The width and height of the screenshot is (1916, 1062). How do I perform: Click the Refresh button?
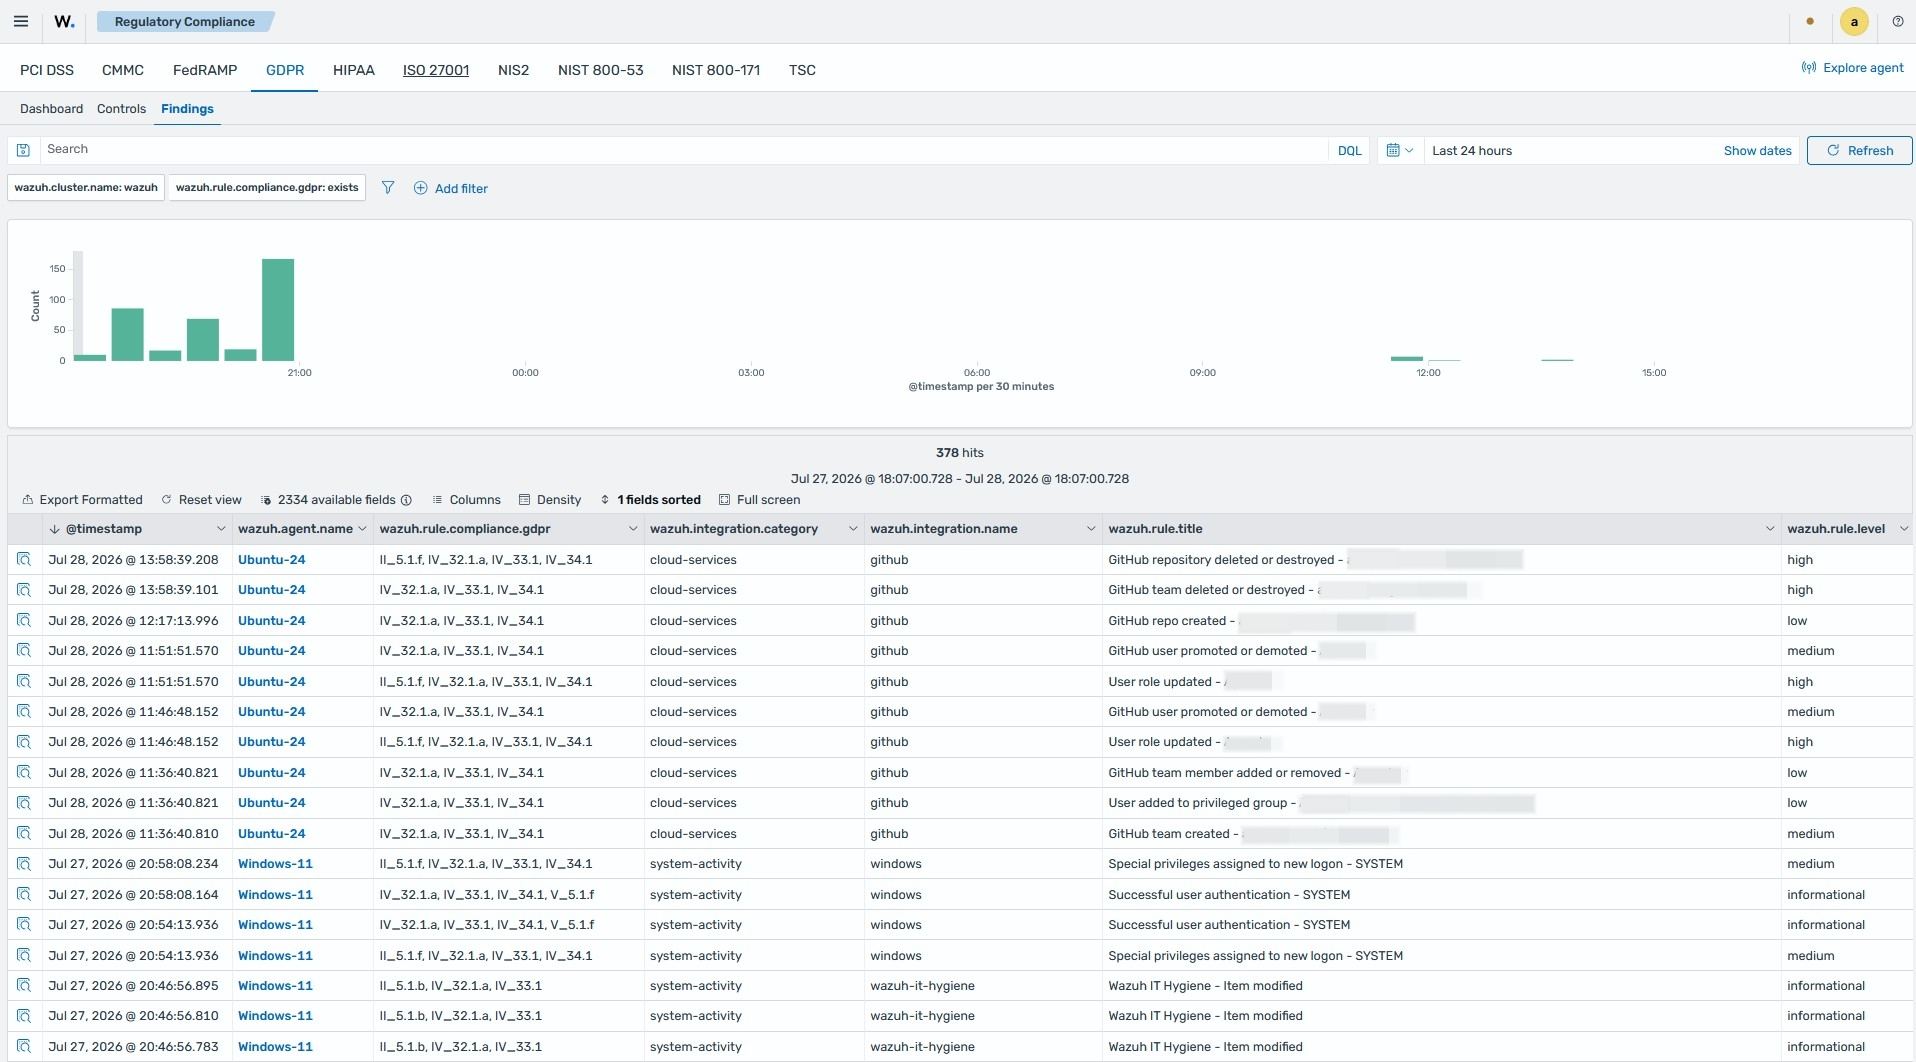click(x=1859, y=151)
